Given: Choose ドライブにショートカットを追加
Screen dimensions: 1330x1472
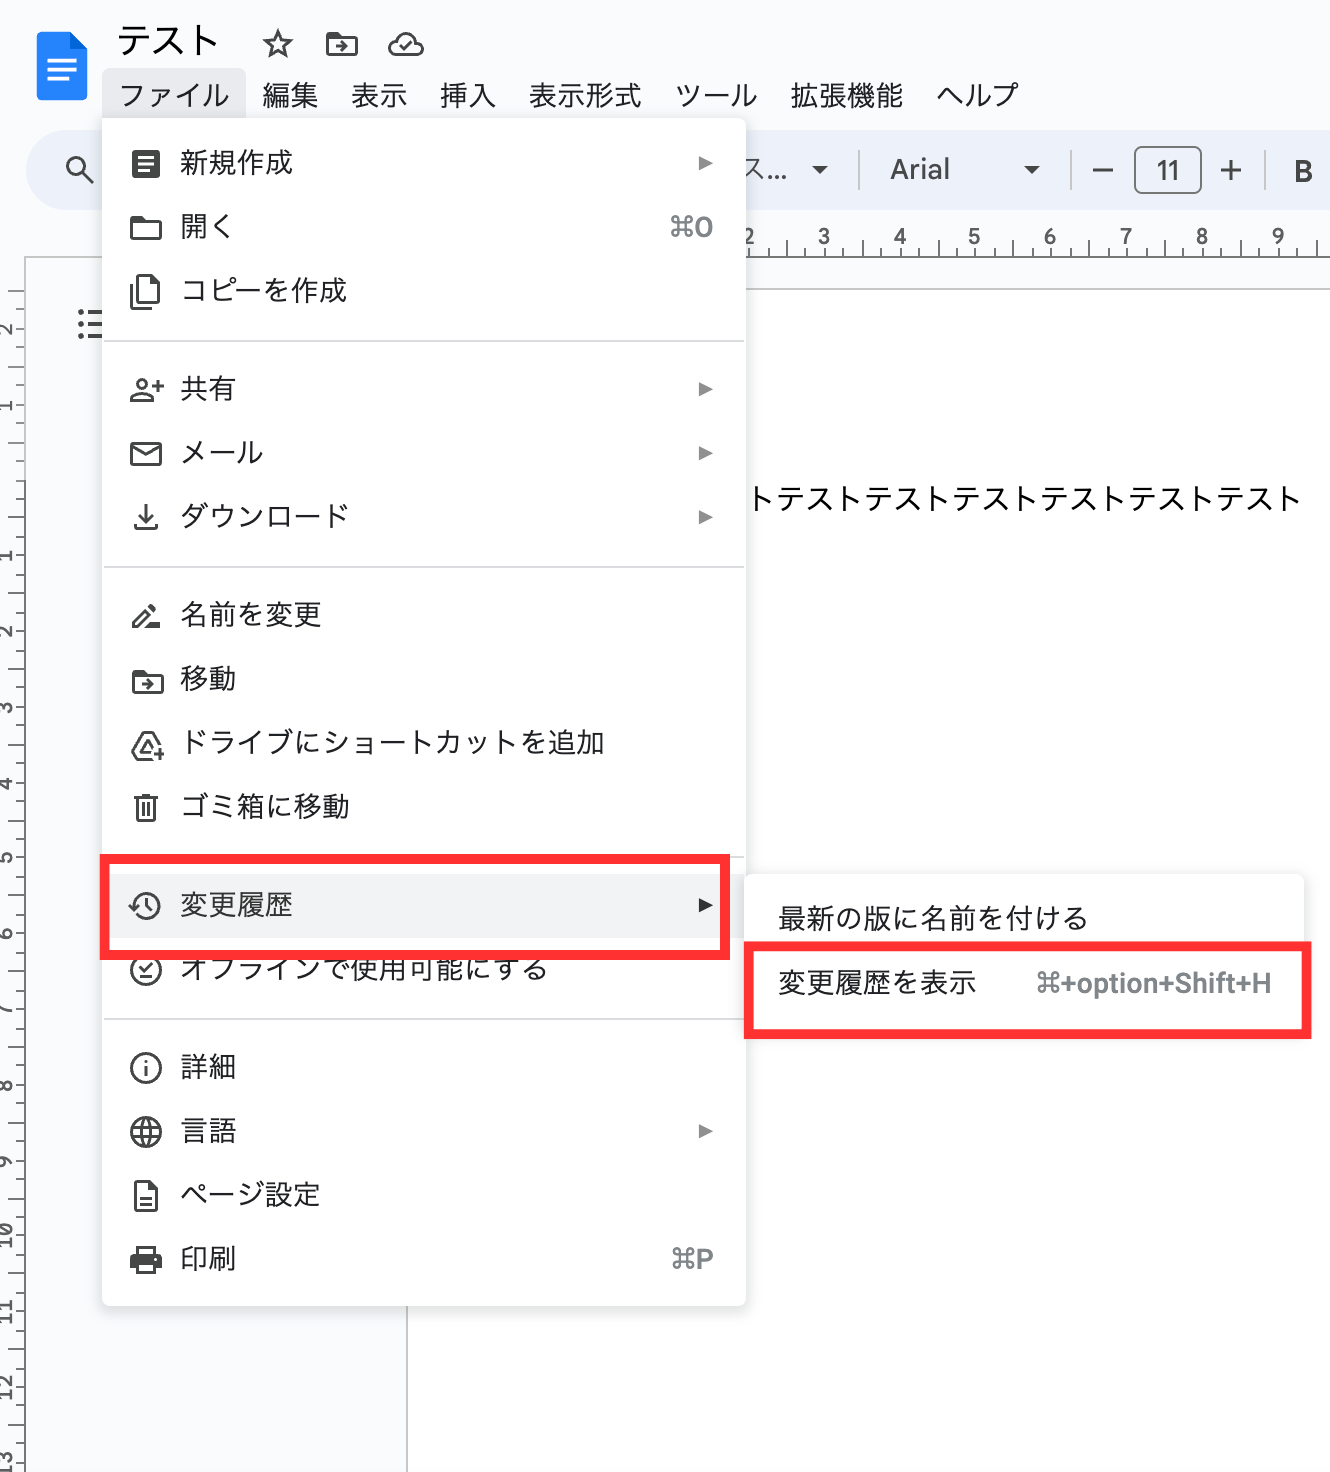Looking at the screenshot, I should (x=424, y=743).
